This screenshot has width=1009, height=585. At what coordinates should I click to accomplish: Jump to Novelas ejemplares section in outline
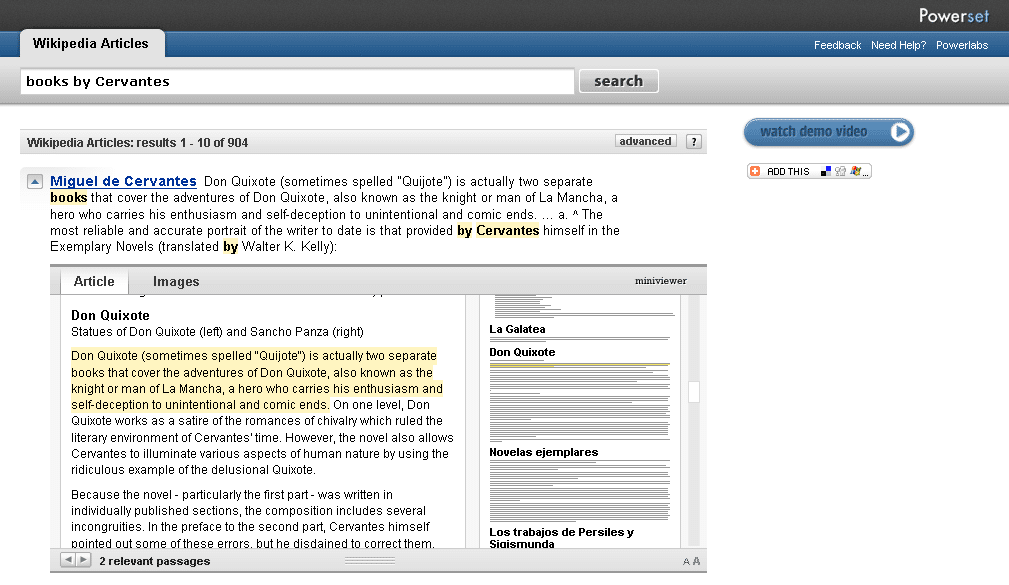pos(544,452)
